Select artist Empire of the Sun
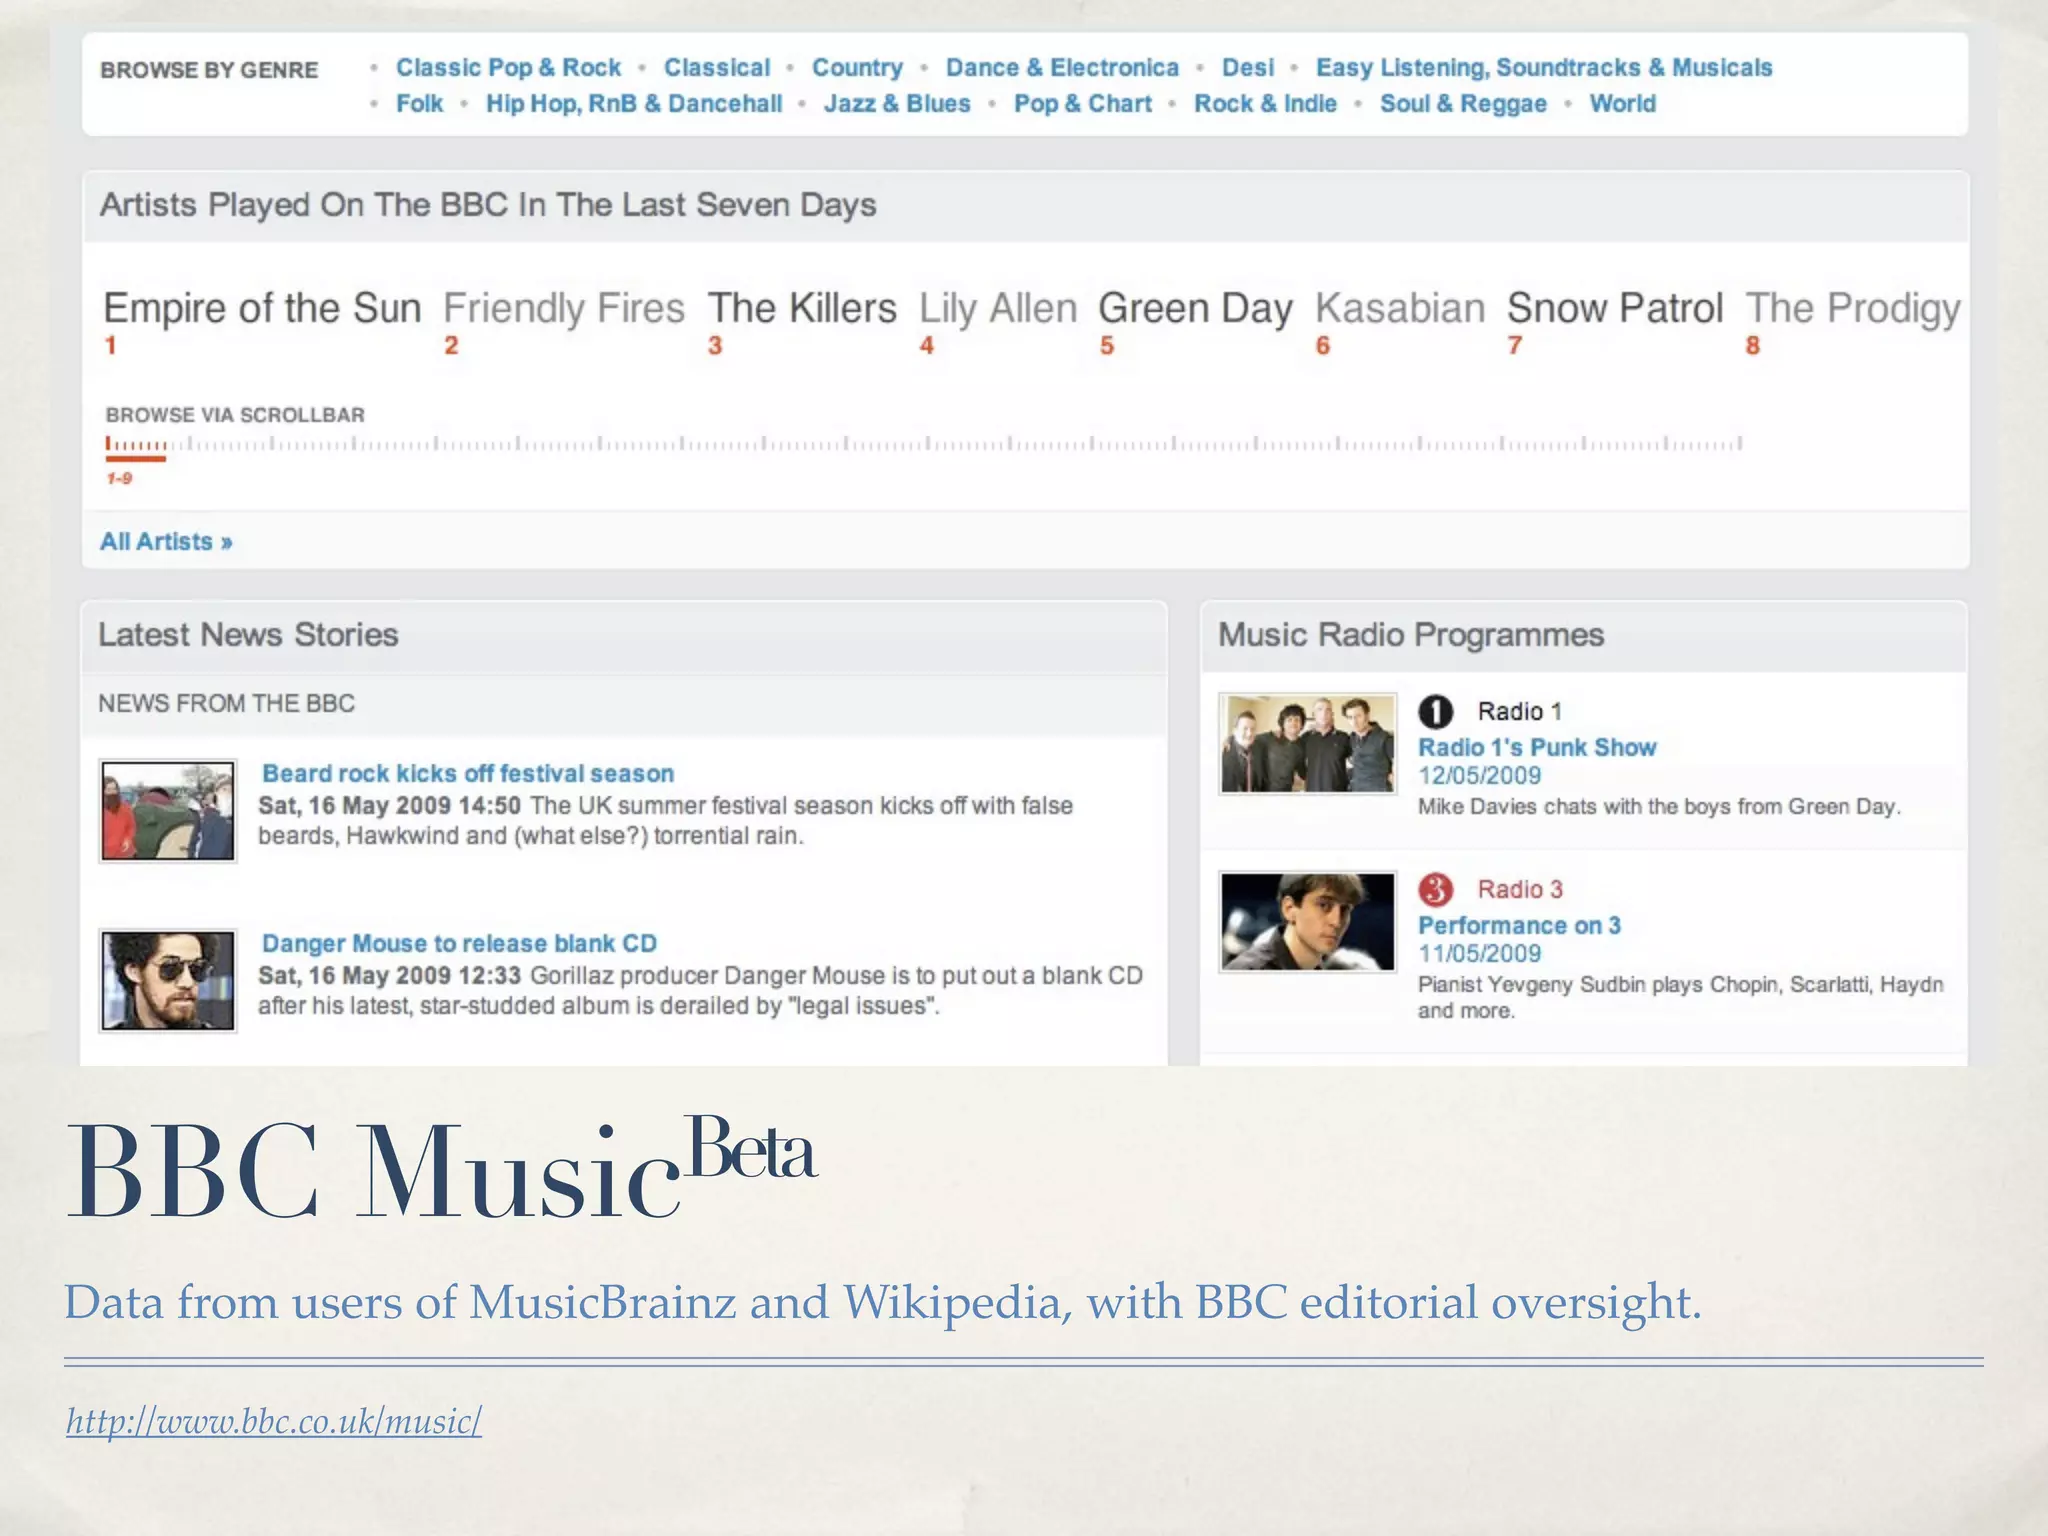The height and width of the screenshot is (1536, 2048). [x=262, y=308]
